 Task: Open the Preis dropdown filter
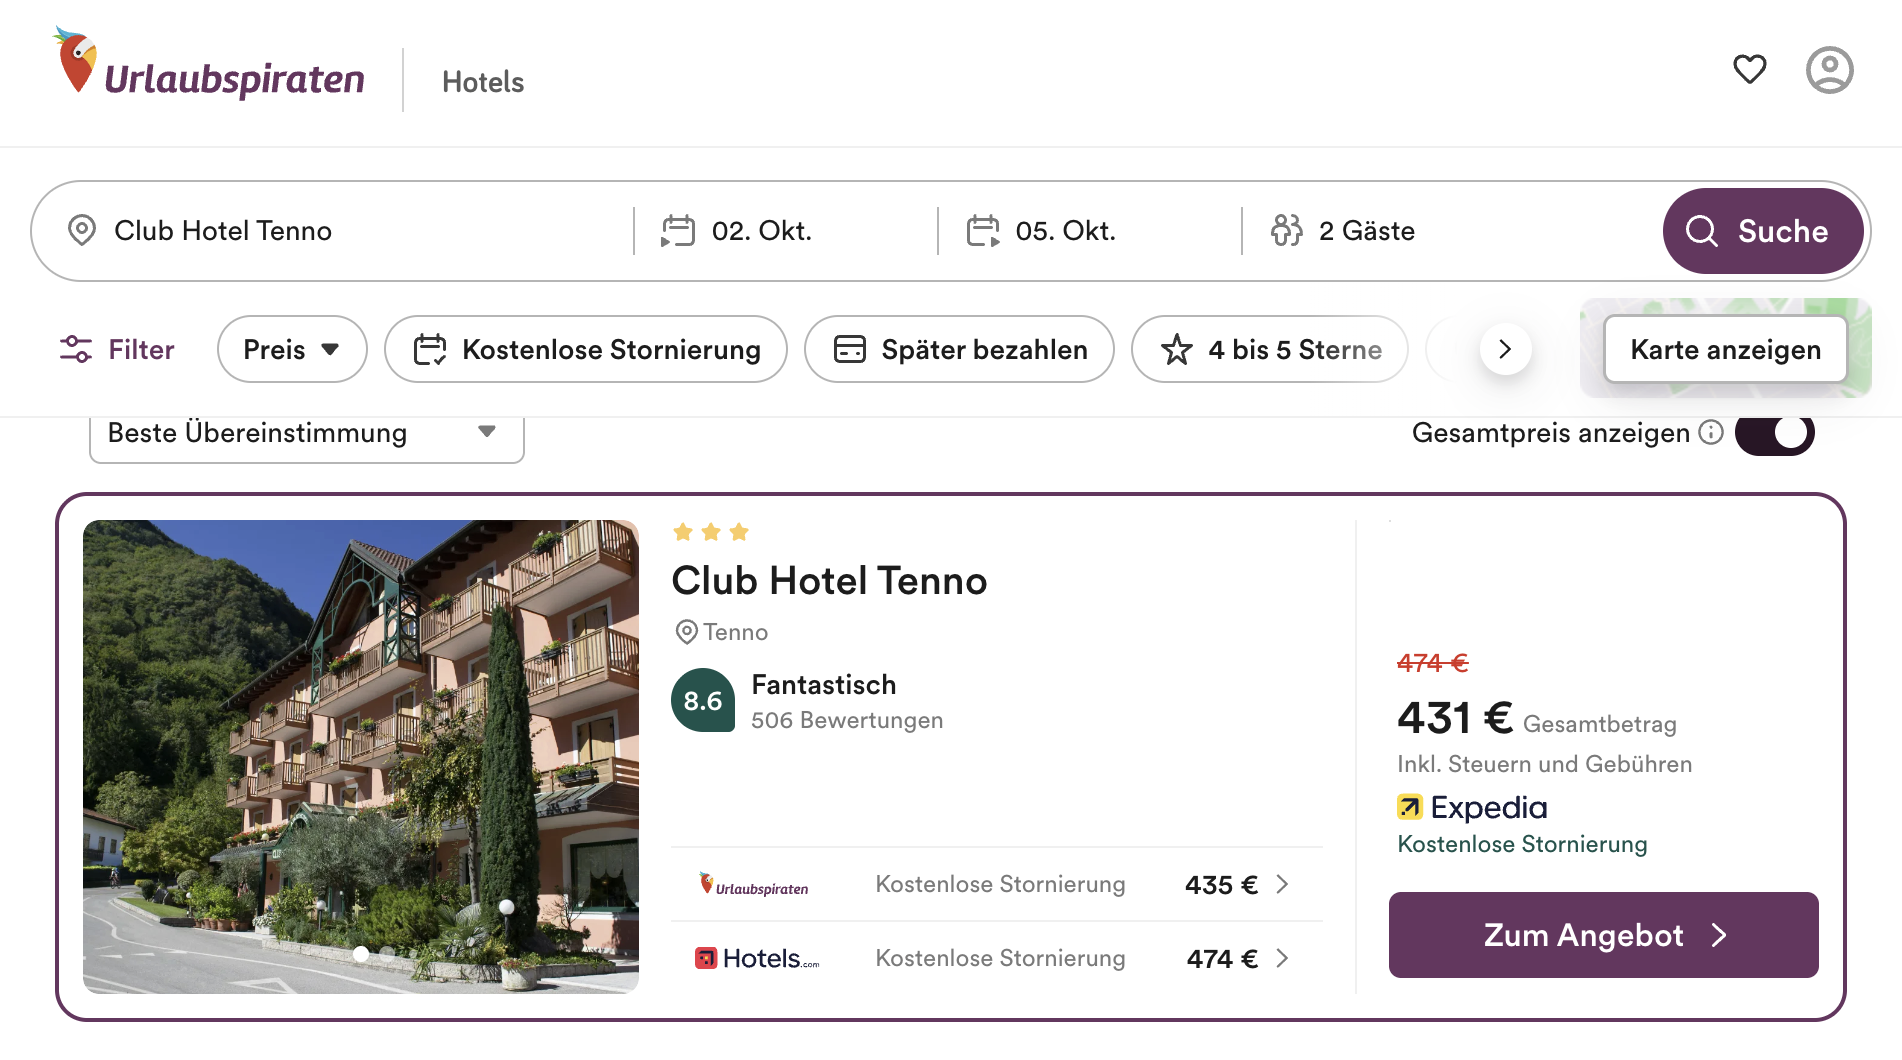(292, 349)
